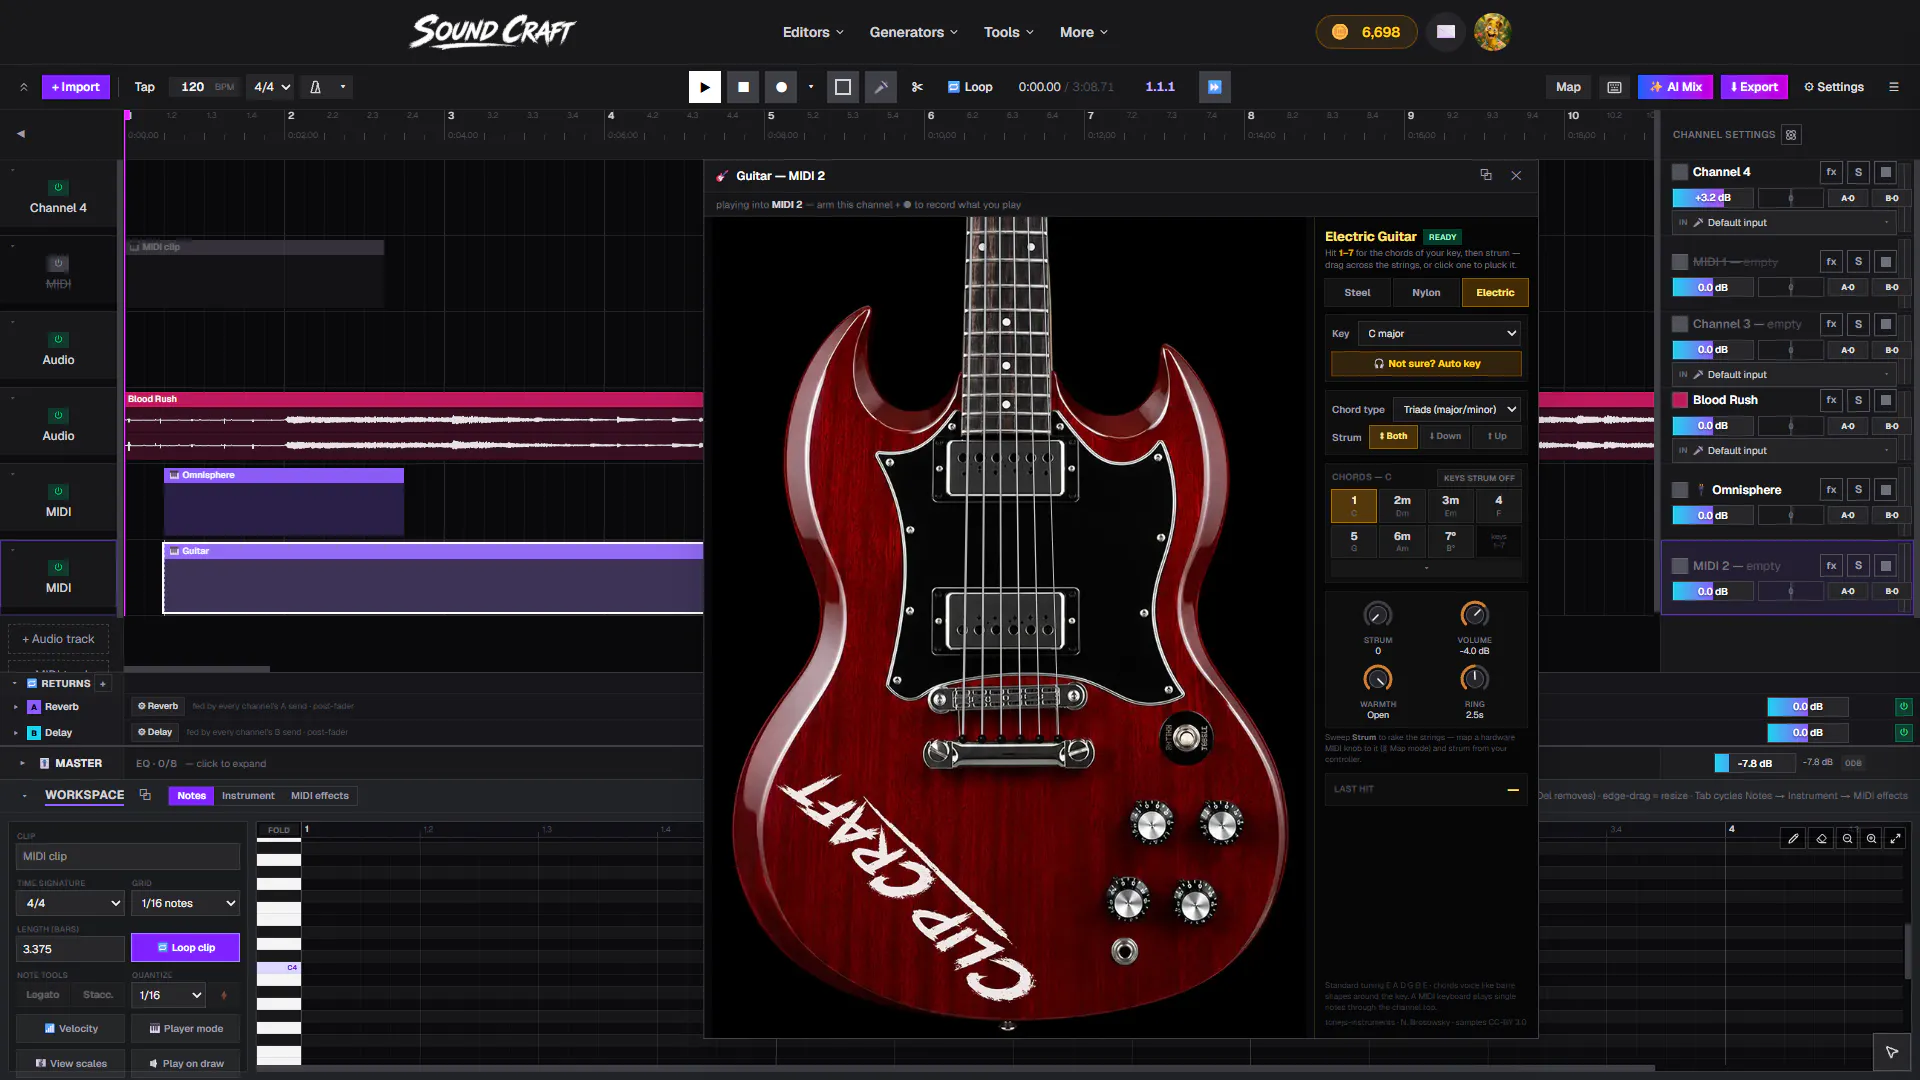Open the keyboard icon next to Map

click(1614, 87)
